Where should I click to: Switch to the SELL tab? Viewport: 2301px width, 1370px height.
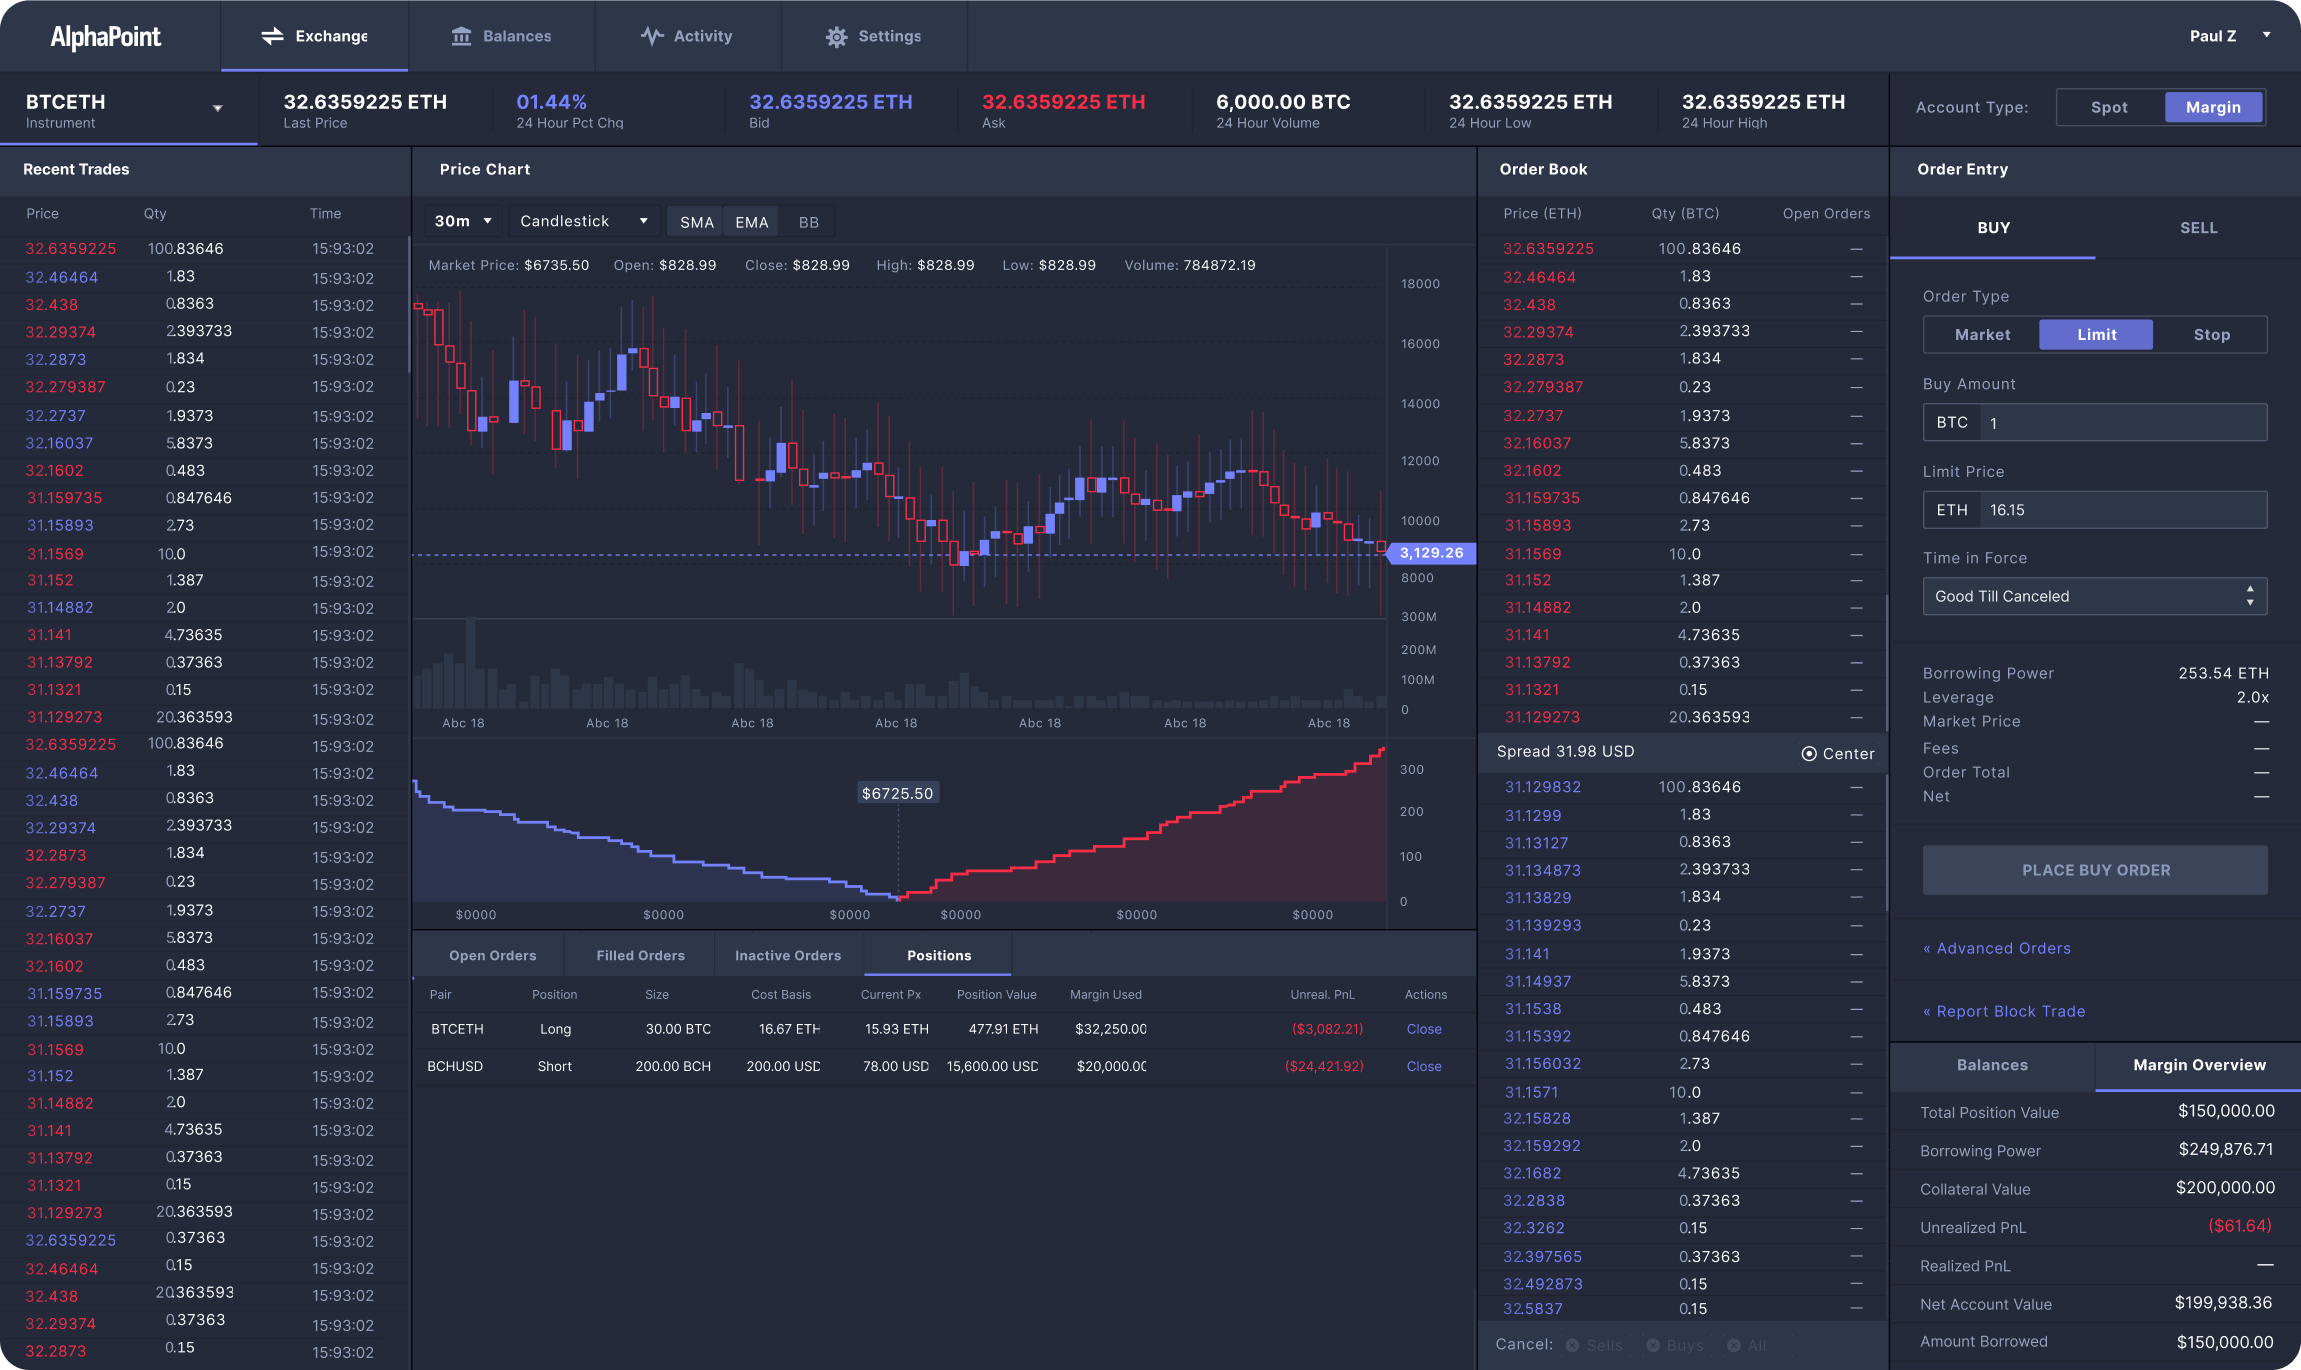coord(2198,228)
